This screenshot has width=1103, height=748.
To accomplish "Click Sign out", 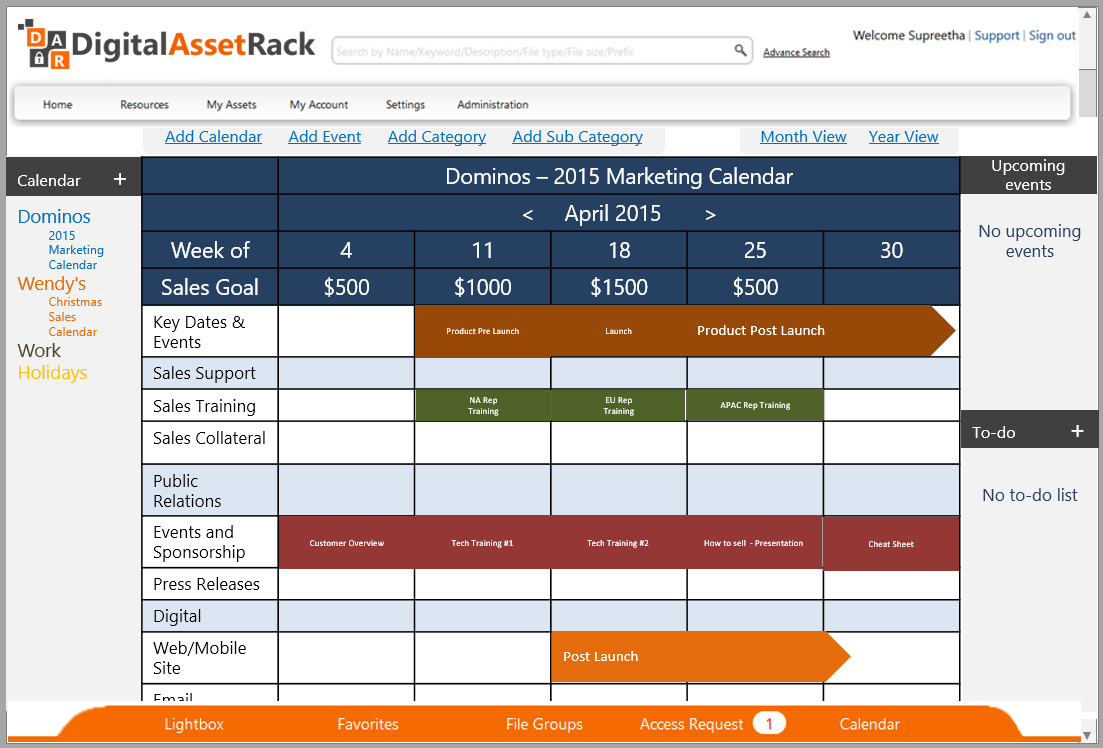I will coord(1052,35).
